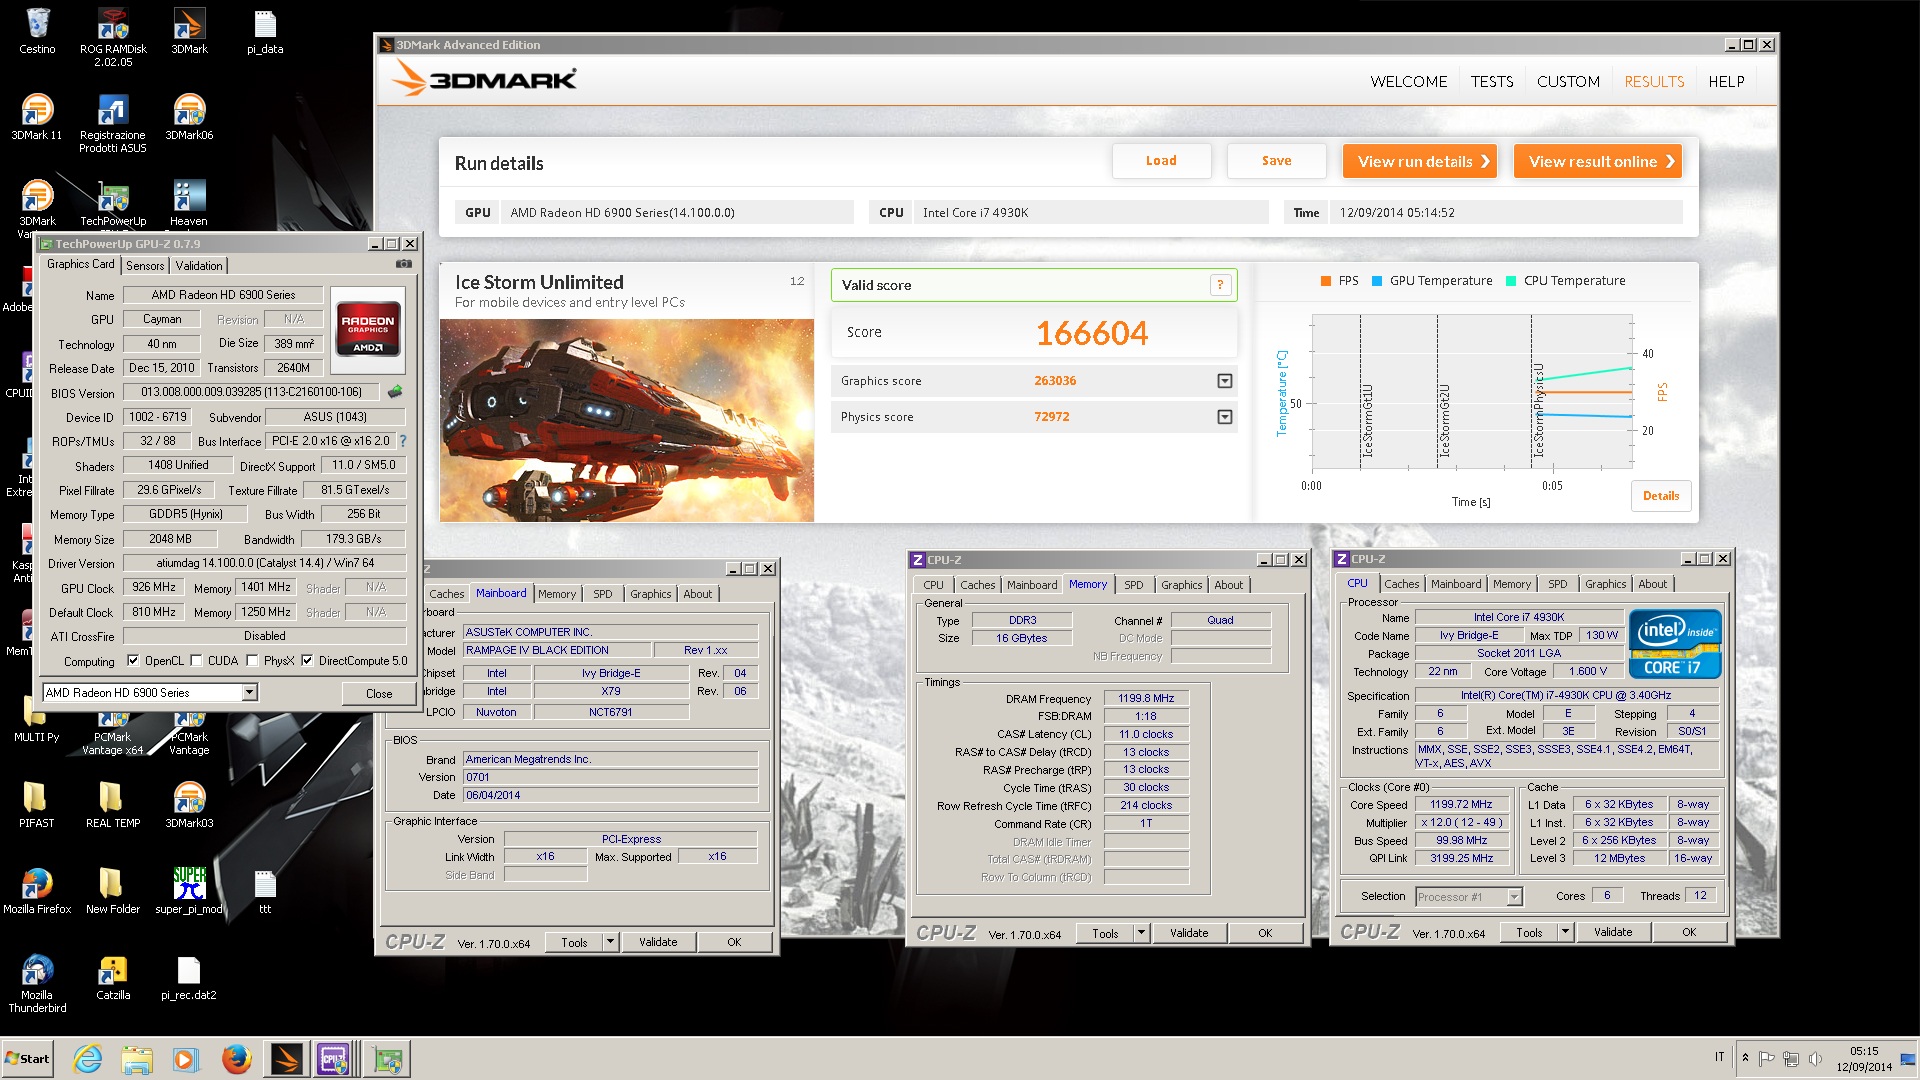Screen dimensions: 1920x1080
Task: Open SPD tab in Memory CPU-Z window
Action: pyautogui.click(x=1133, y=585)
